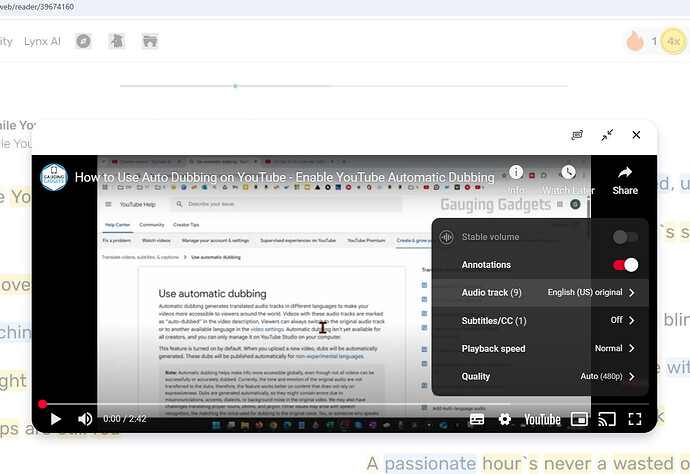Toggle subtitles button in player bar
Viewport: 690px width, 474px height.
(x=477, y=419)
